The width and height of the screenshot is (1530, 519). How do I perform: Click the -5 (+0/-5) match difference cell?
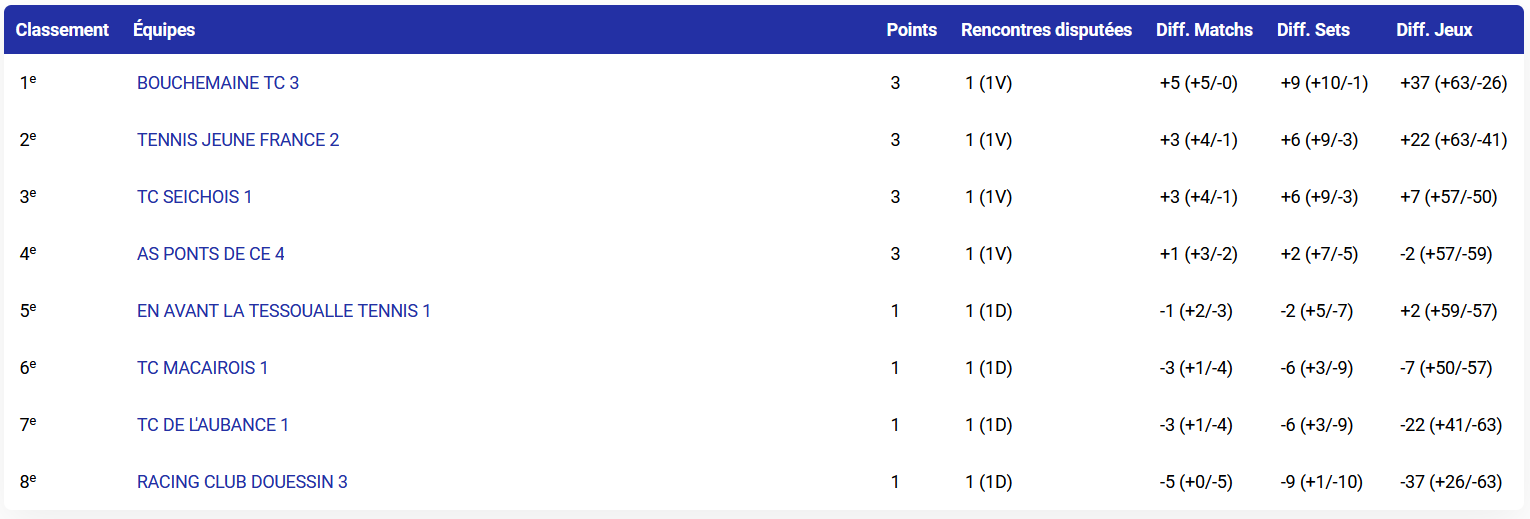1195,482
